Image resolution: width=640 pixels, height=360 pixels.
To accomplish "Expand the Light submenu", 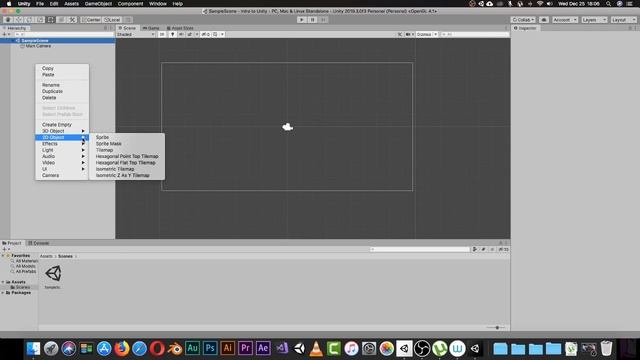I will point(62,150).
